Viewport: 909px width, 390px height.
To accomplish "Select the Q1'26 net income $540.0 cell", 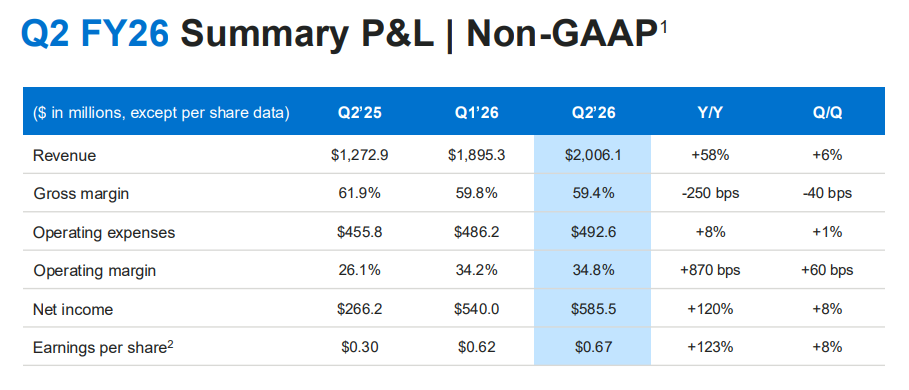I will point(476,309).
